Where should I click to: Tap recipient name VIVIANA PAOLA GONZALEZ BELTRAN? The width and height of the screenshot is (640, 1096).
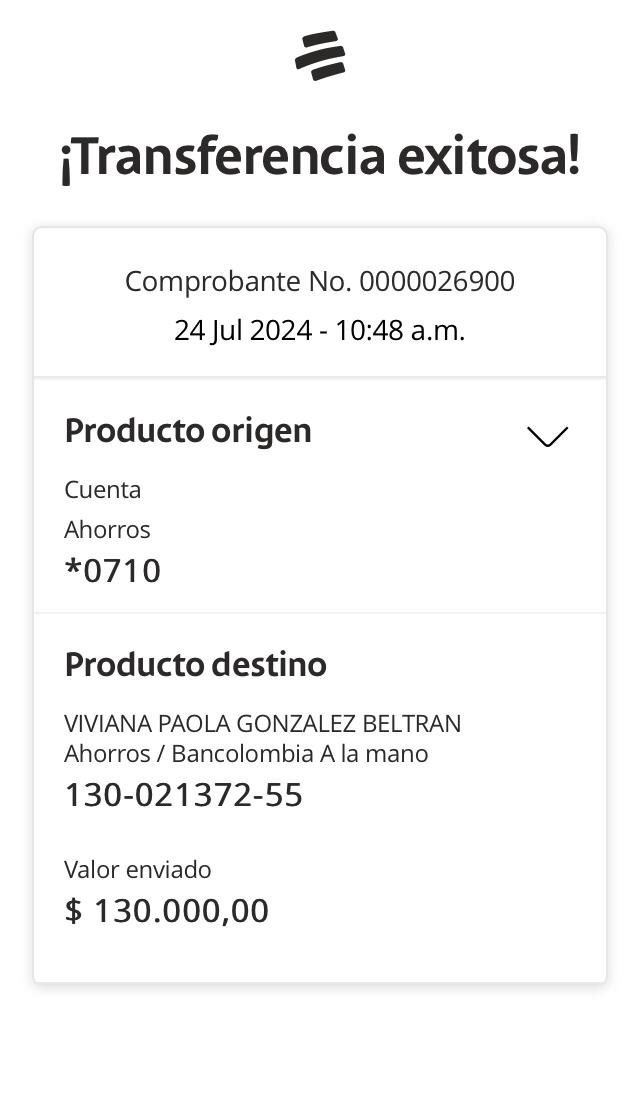262,723
